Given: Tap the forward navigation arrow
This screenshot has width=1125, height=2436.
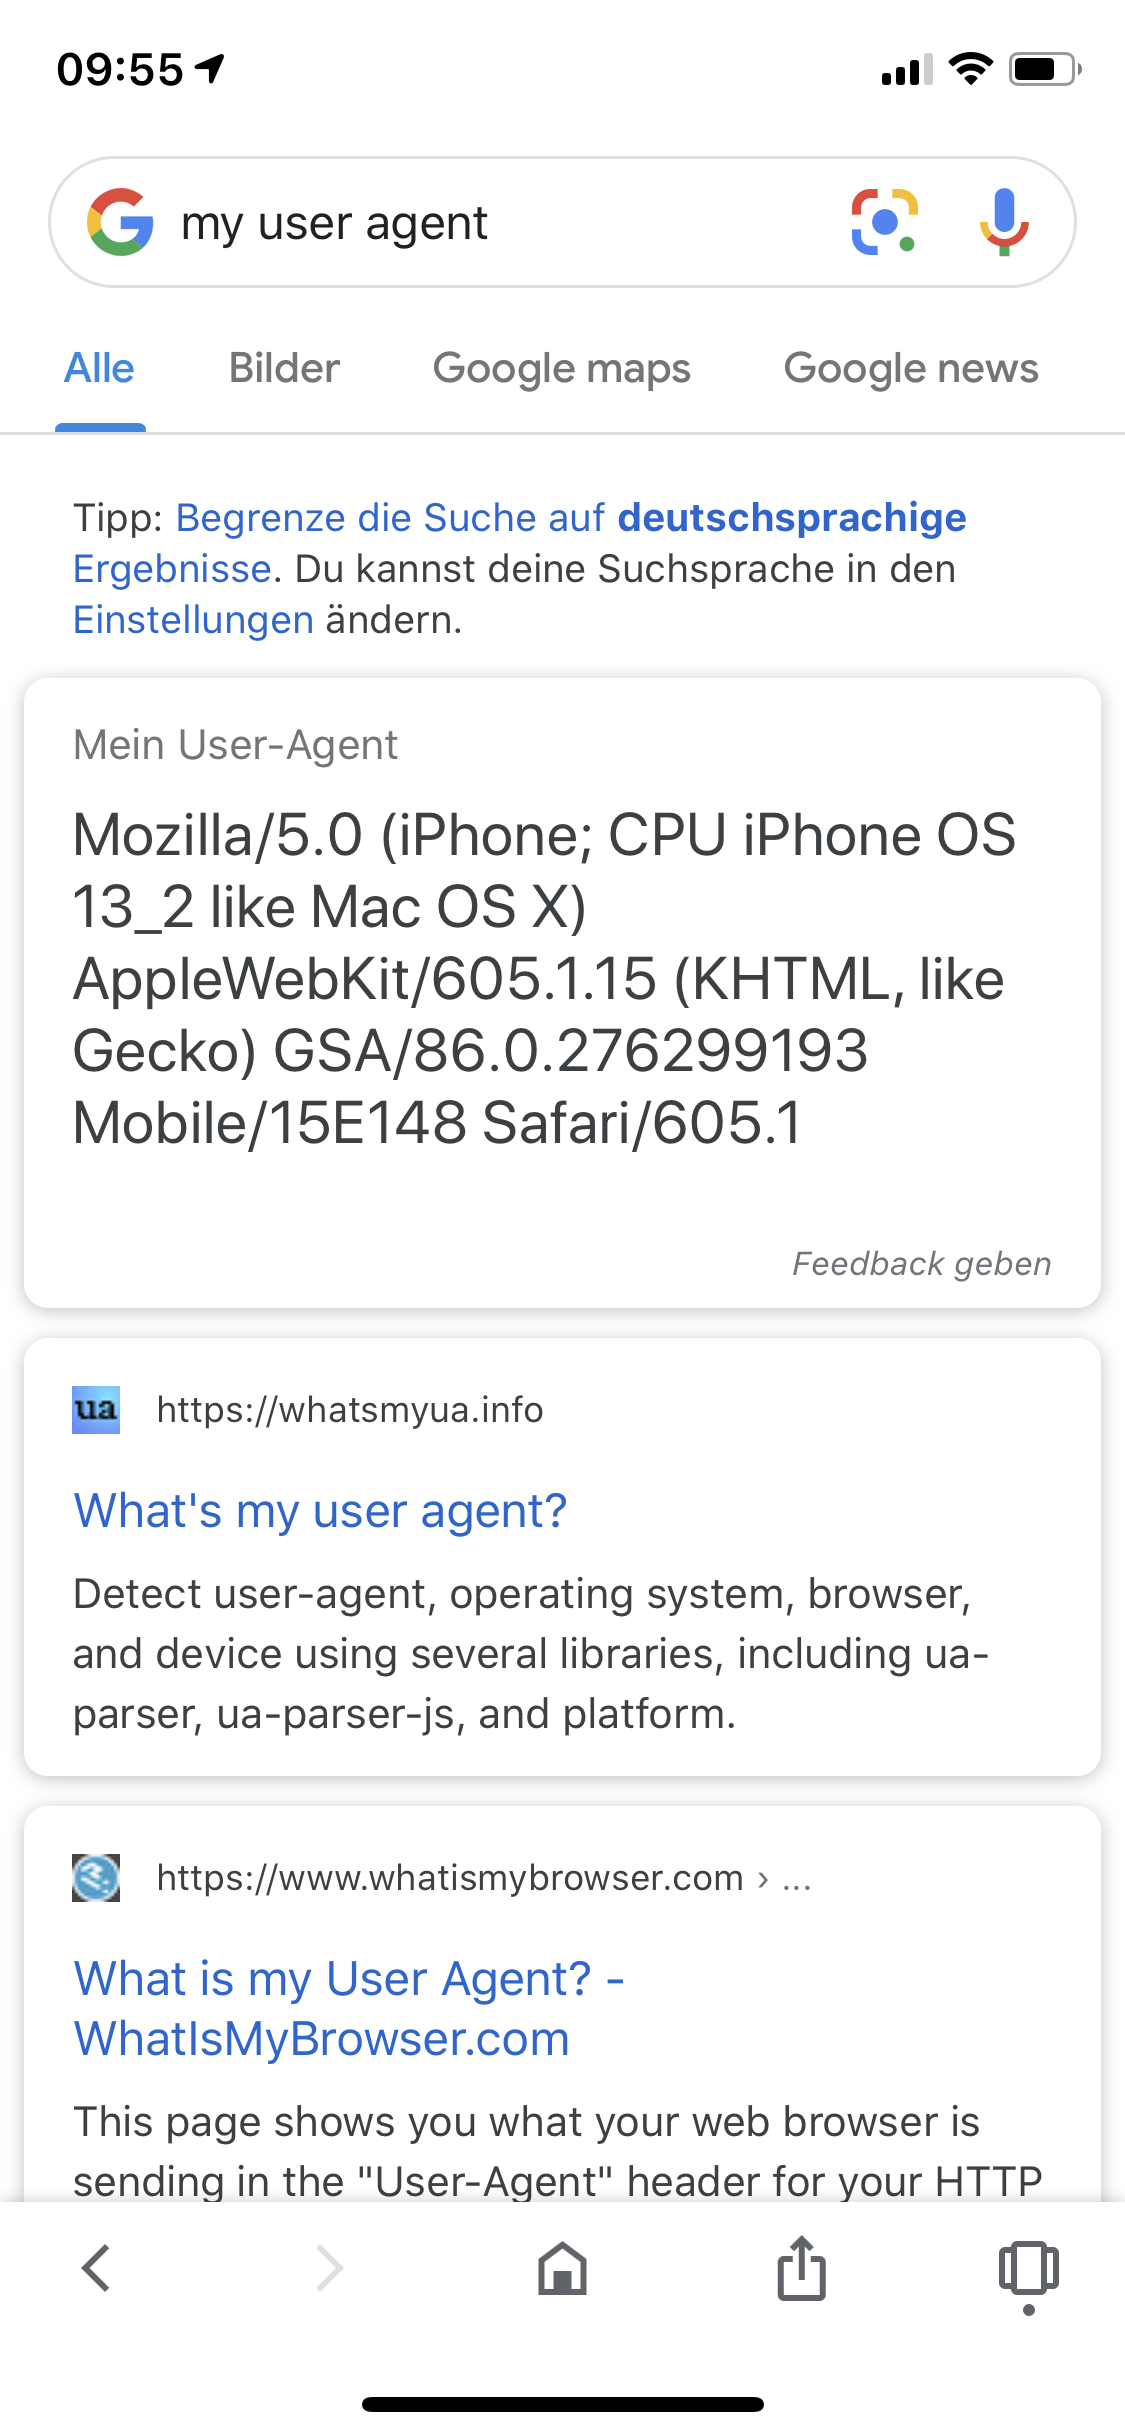Looking at the screenshot, I should tap(328, 2268).
